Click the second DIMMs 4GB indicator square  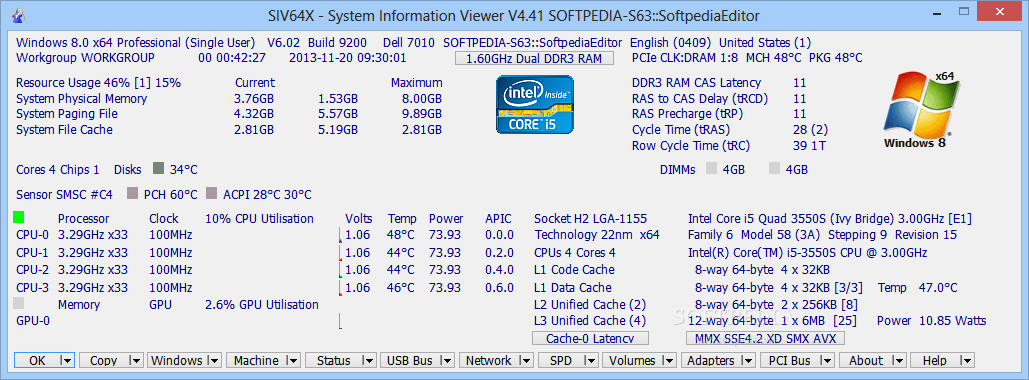tap(774, 169)
